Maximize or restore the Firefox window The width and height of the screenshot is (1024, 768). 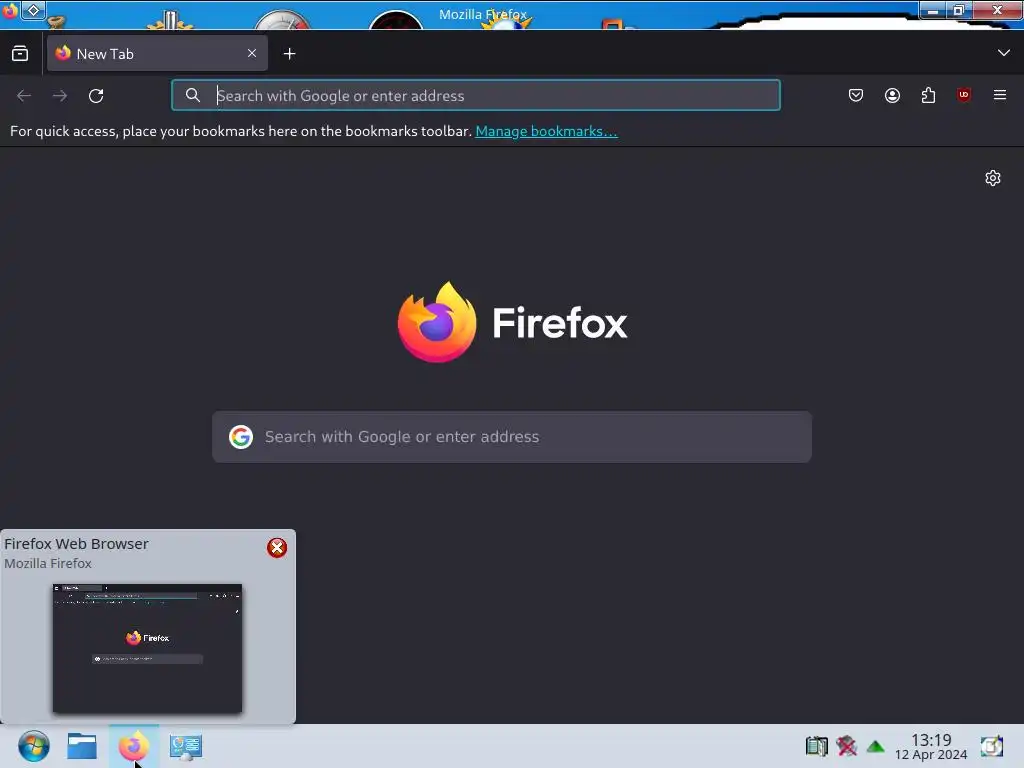point(959,10)
